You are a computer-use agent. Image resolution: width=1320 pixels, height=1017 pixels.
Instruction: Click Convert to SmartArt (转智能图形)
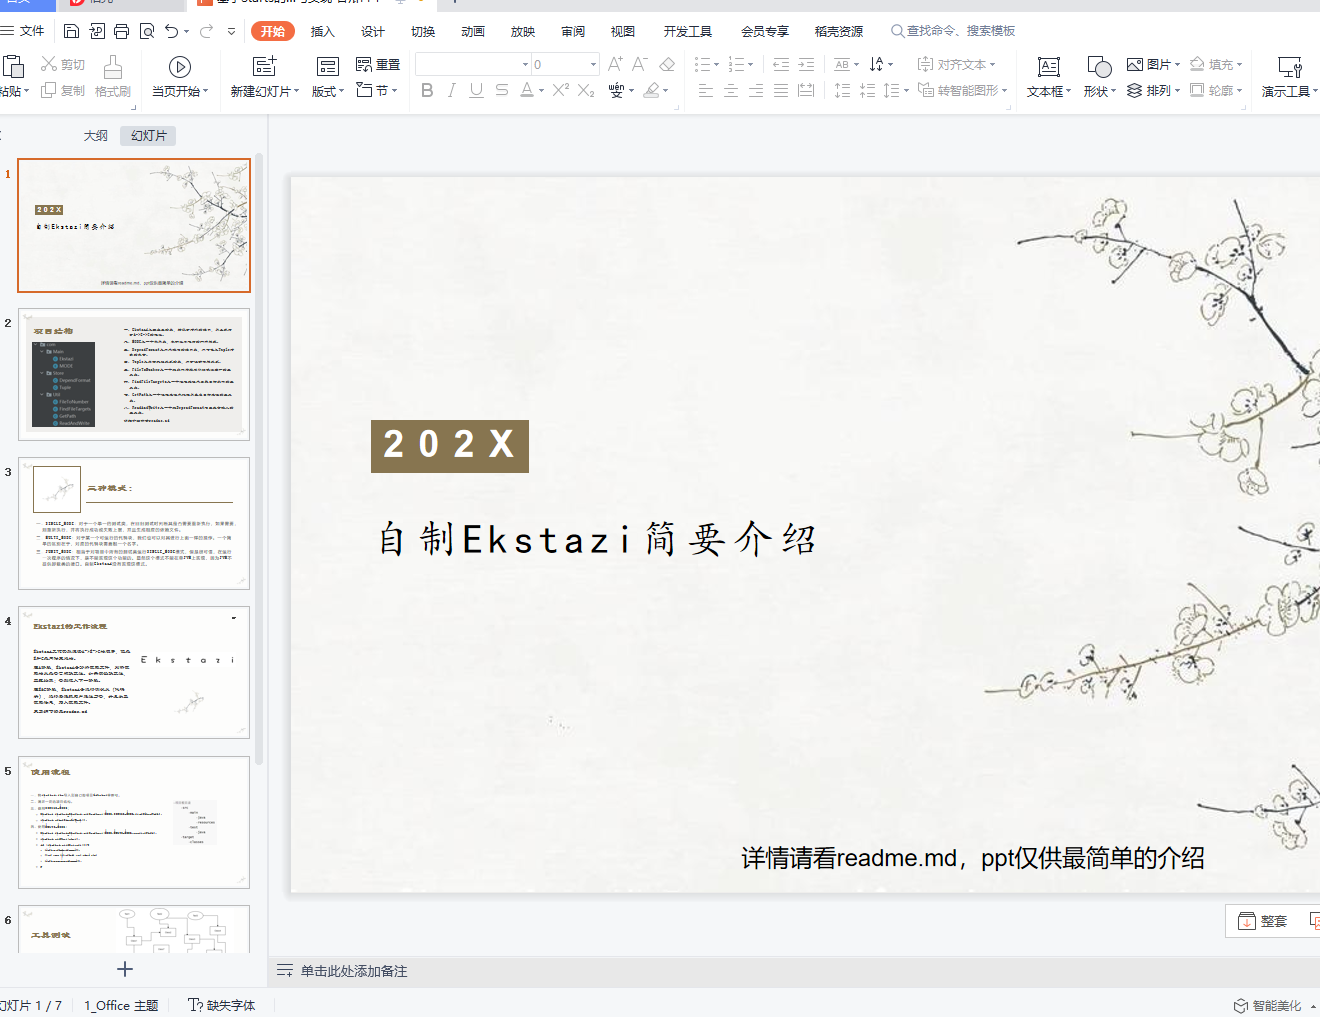[962, 90]
